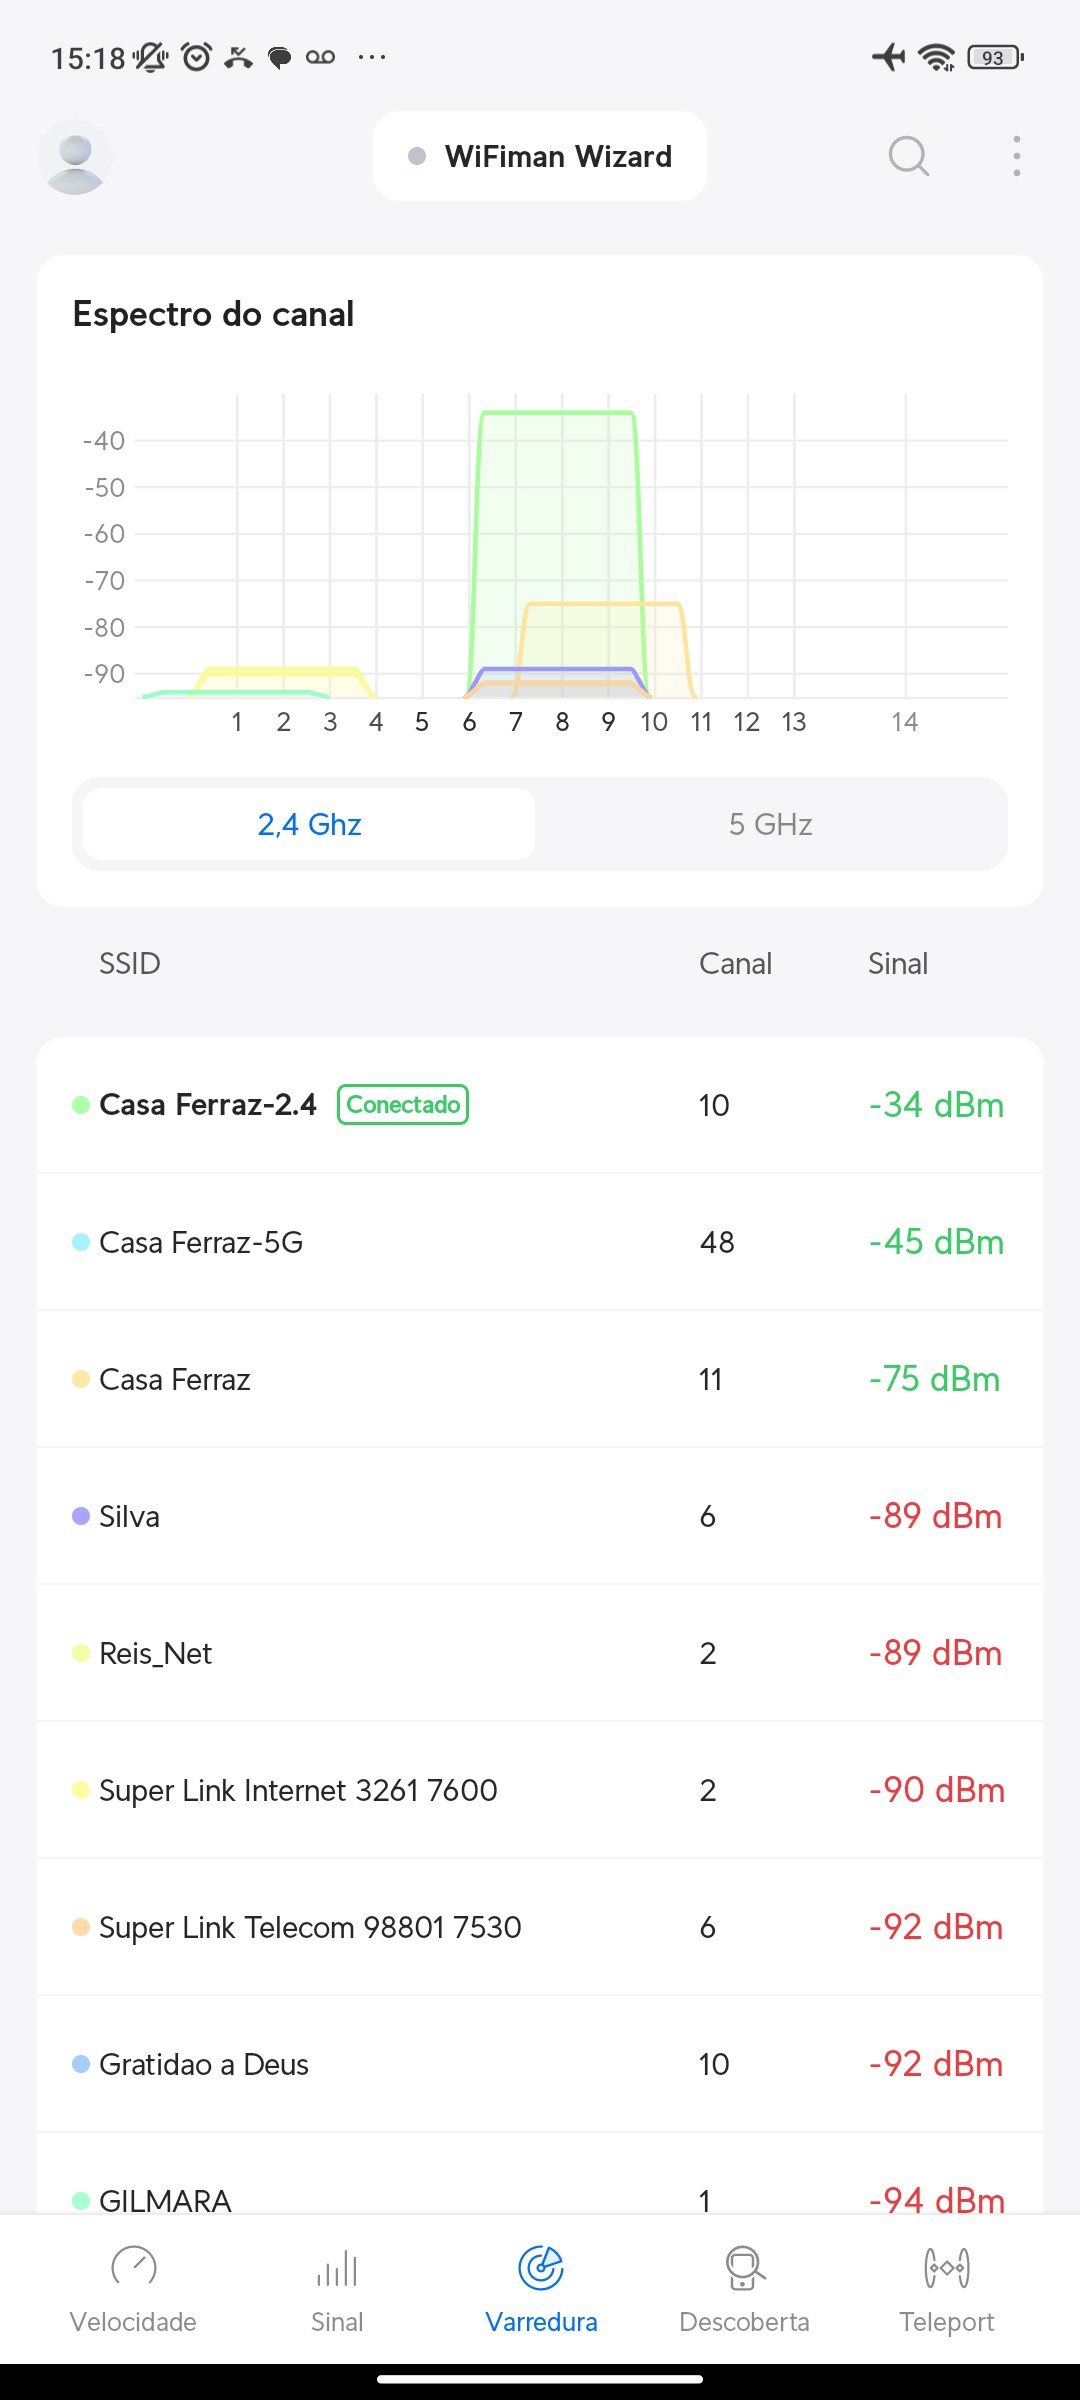1080x2400 pixels.
Task: Open the WiFiman Wizard device selector
Action: [540, 156]
